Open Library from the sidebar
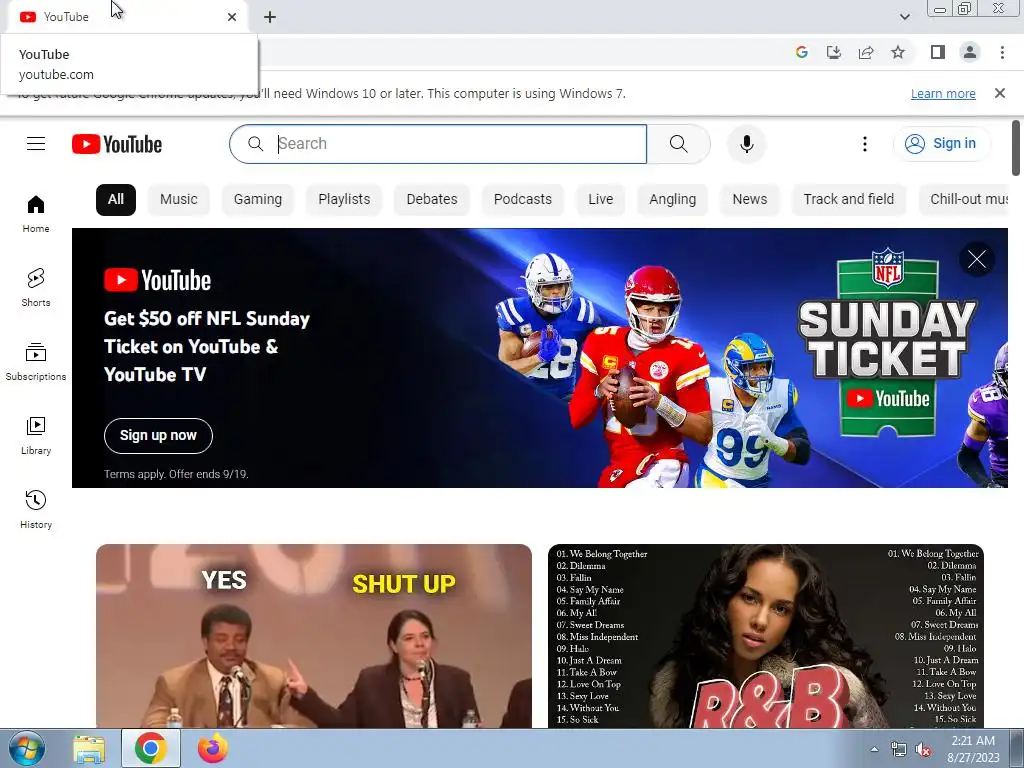The height and width of the screenshot is (768, 1024). pos(36,436)
